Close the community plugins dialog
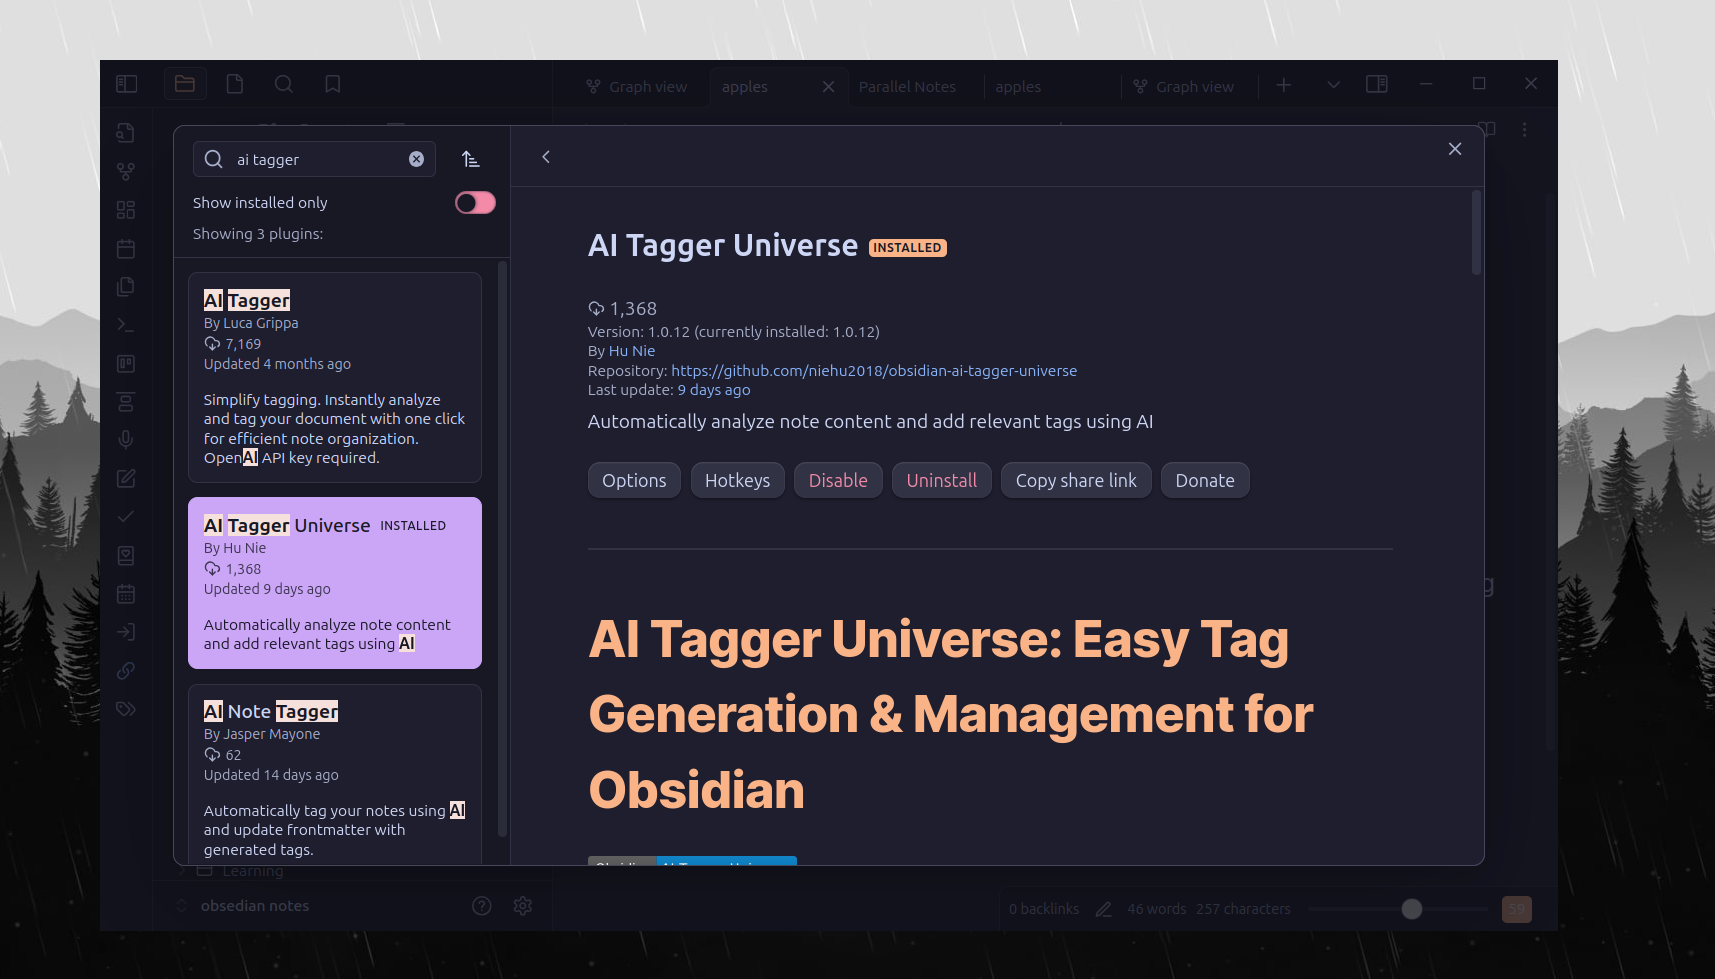Viewport: 1715px width, 979px height. coord(1455,149)
